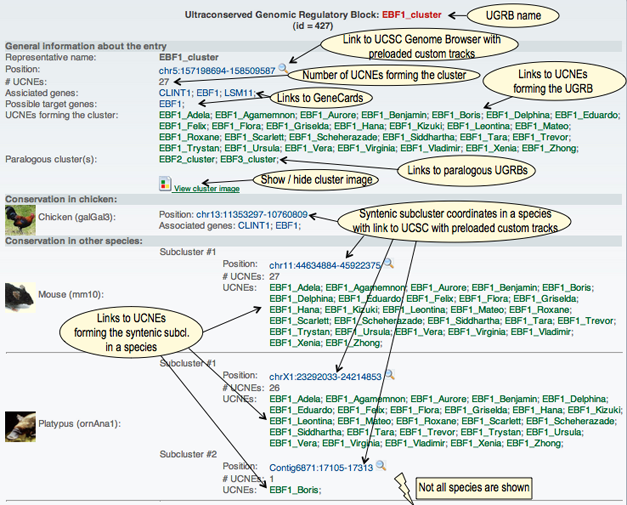Toggle View cluster image link

pyautogui.click(x=206, y=188)
